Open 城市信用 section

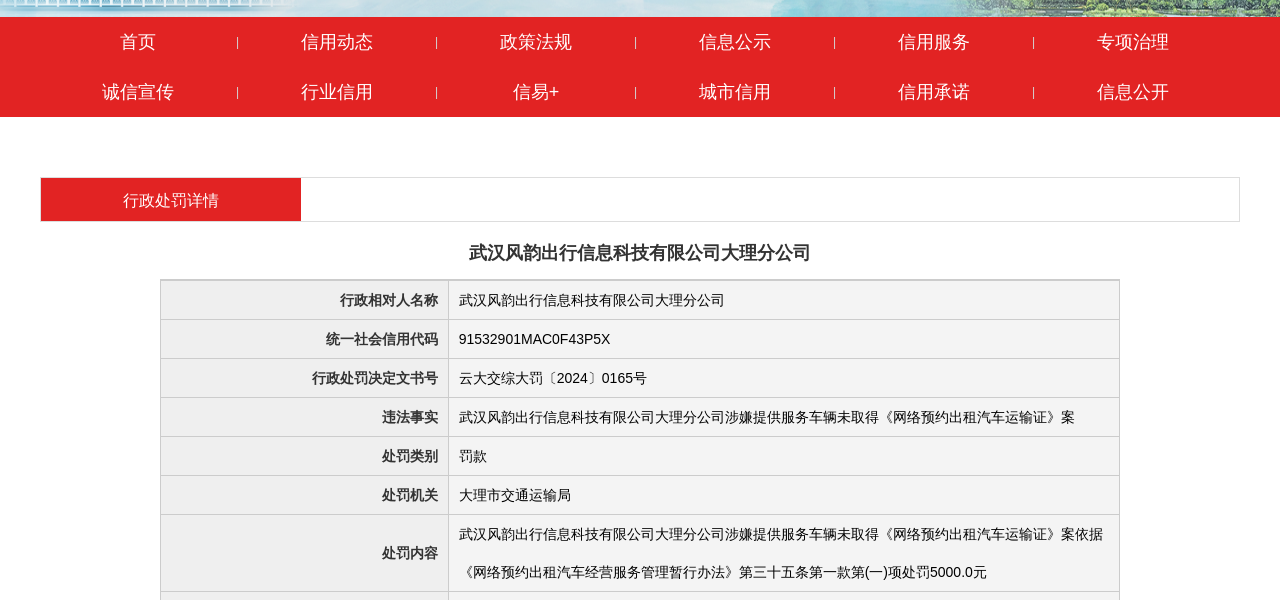[735, 92]
